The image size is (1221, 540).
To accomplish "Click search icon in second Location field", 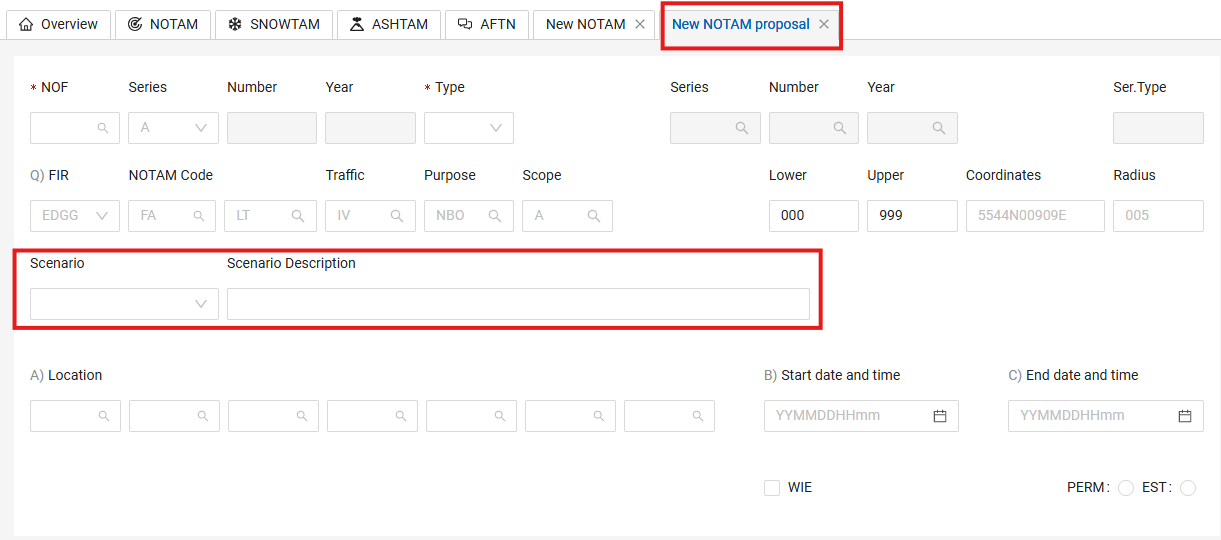I will point(203,416).
